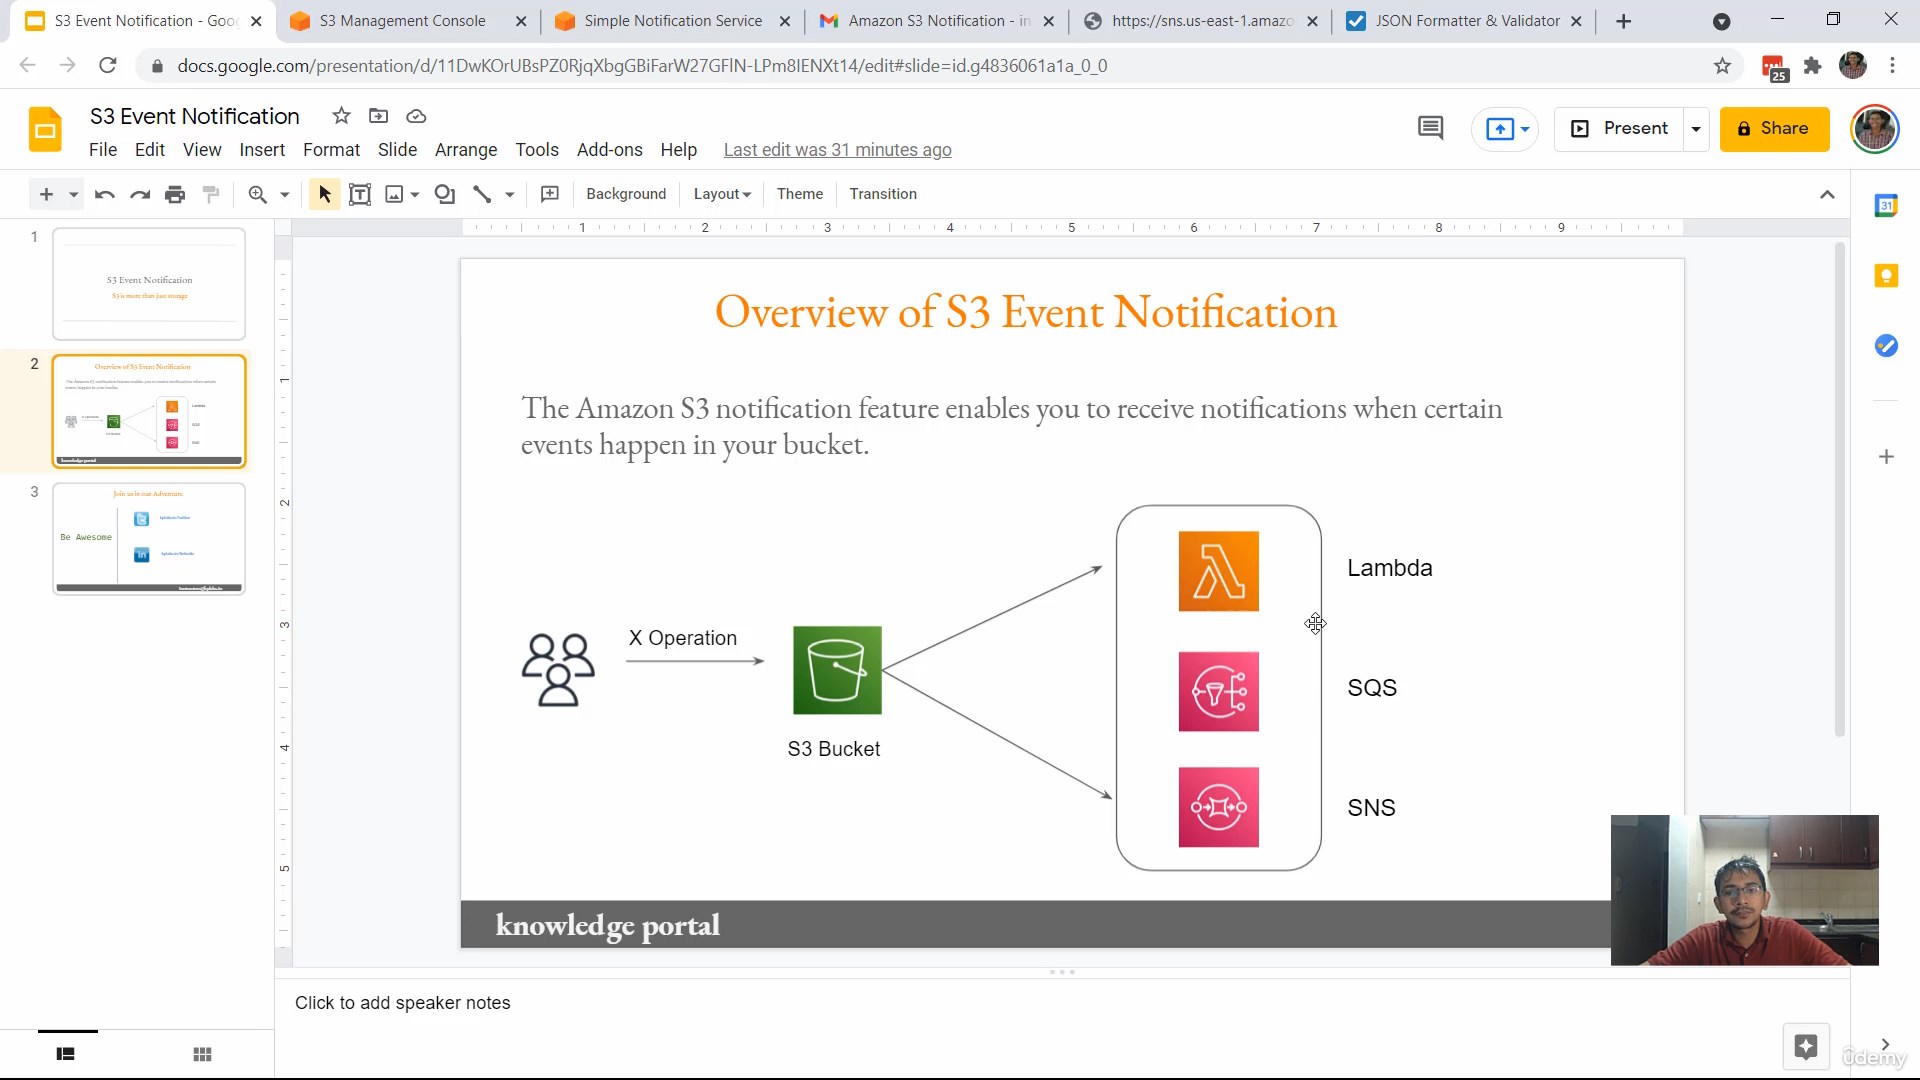Image resolution: width=1920 pixels, height=1080 pixels.
Task: Select slide 3 thumbnail
Action: [149, 539]
